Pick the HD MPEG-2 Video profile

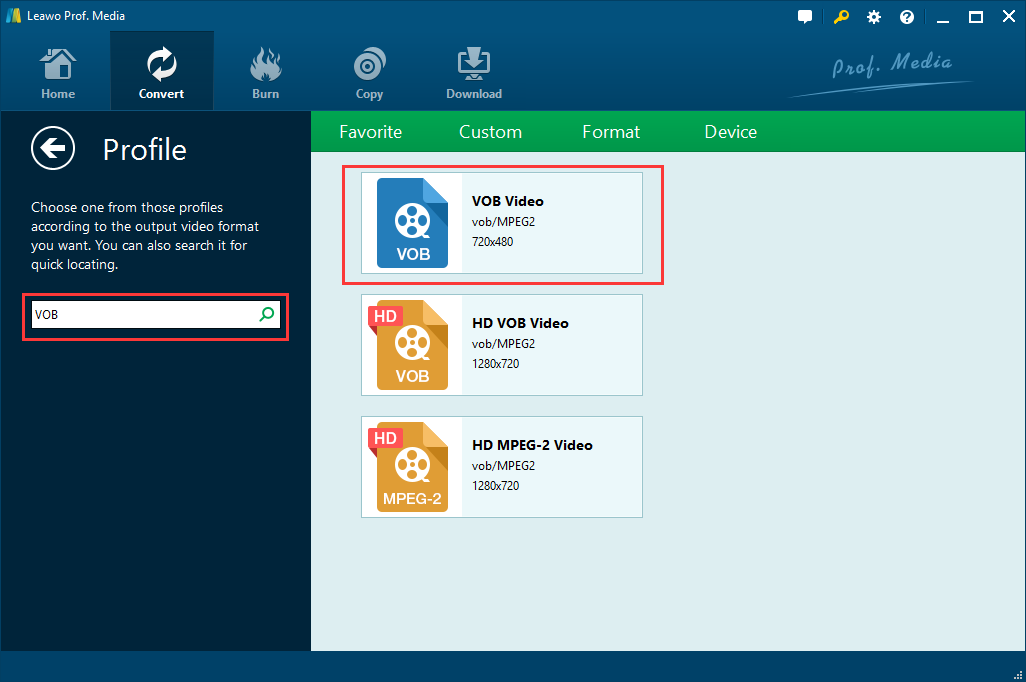(x=502, y=467)
